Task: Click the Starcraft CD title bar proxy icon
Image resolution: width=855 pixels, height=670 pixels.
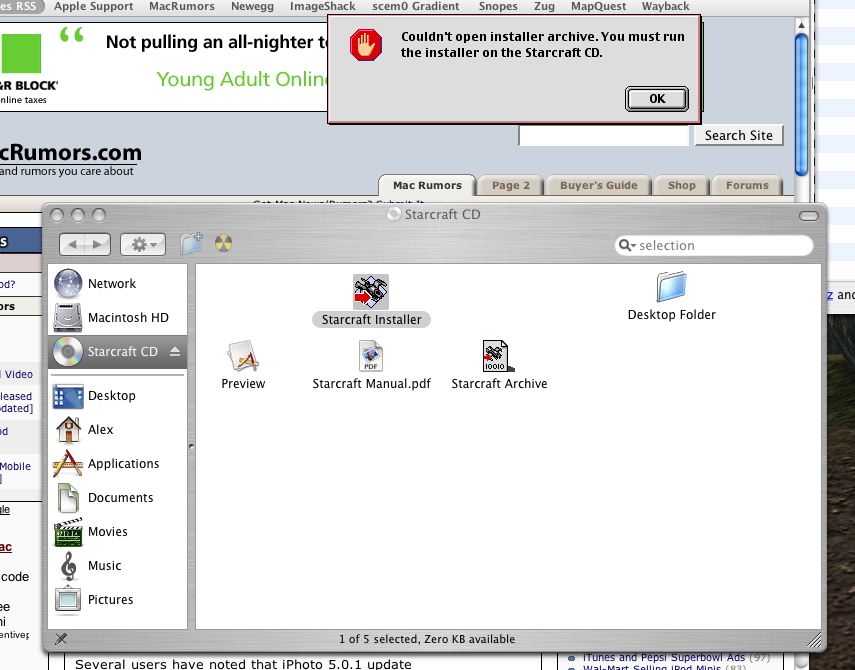Action: pos(394,214)
